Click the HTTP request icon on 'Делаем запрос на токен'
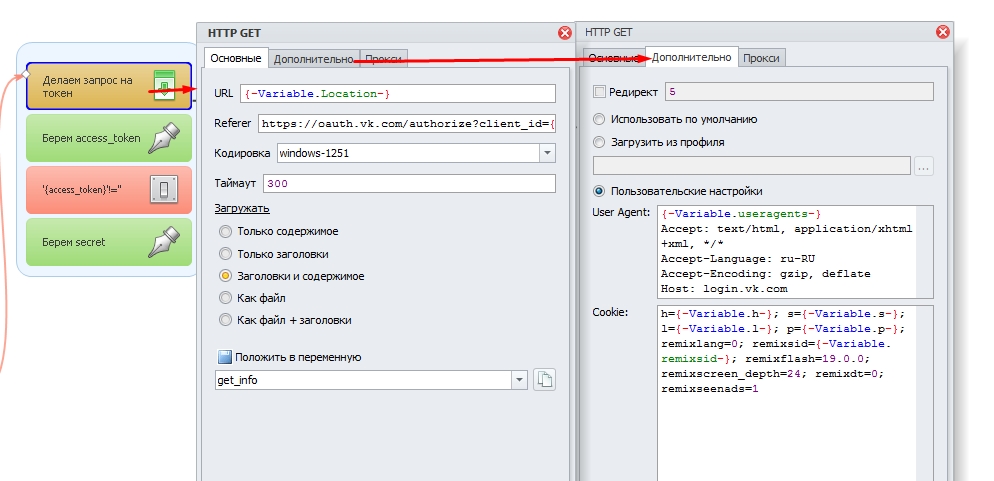Viewport: 994px width, 481px height. [x=164, y=85]
